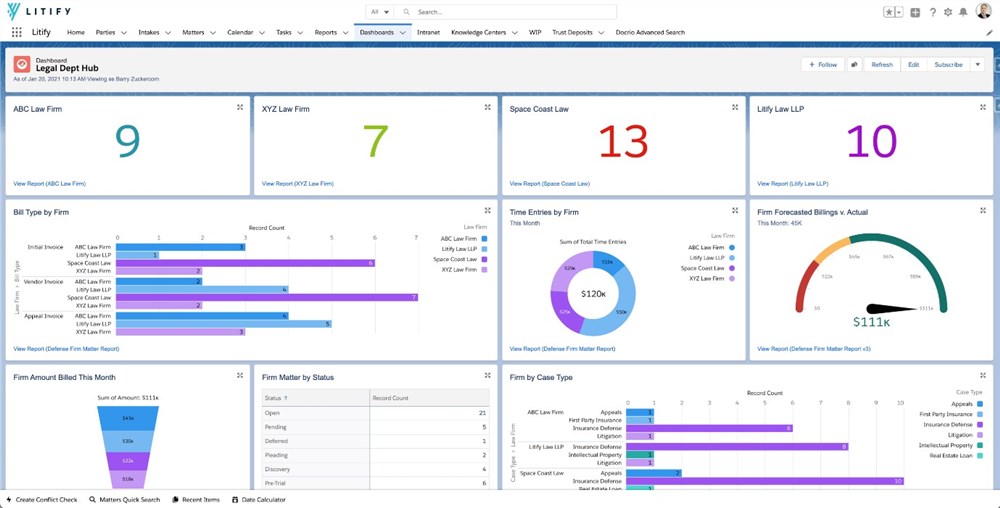Viewport: 1000px width, 508px height.
Task: Go to the Home tab
Action: pyautogui.click(x=76, y=33)
